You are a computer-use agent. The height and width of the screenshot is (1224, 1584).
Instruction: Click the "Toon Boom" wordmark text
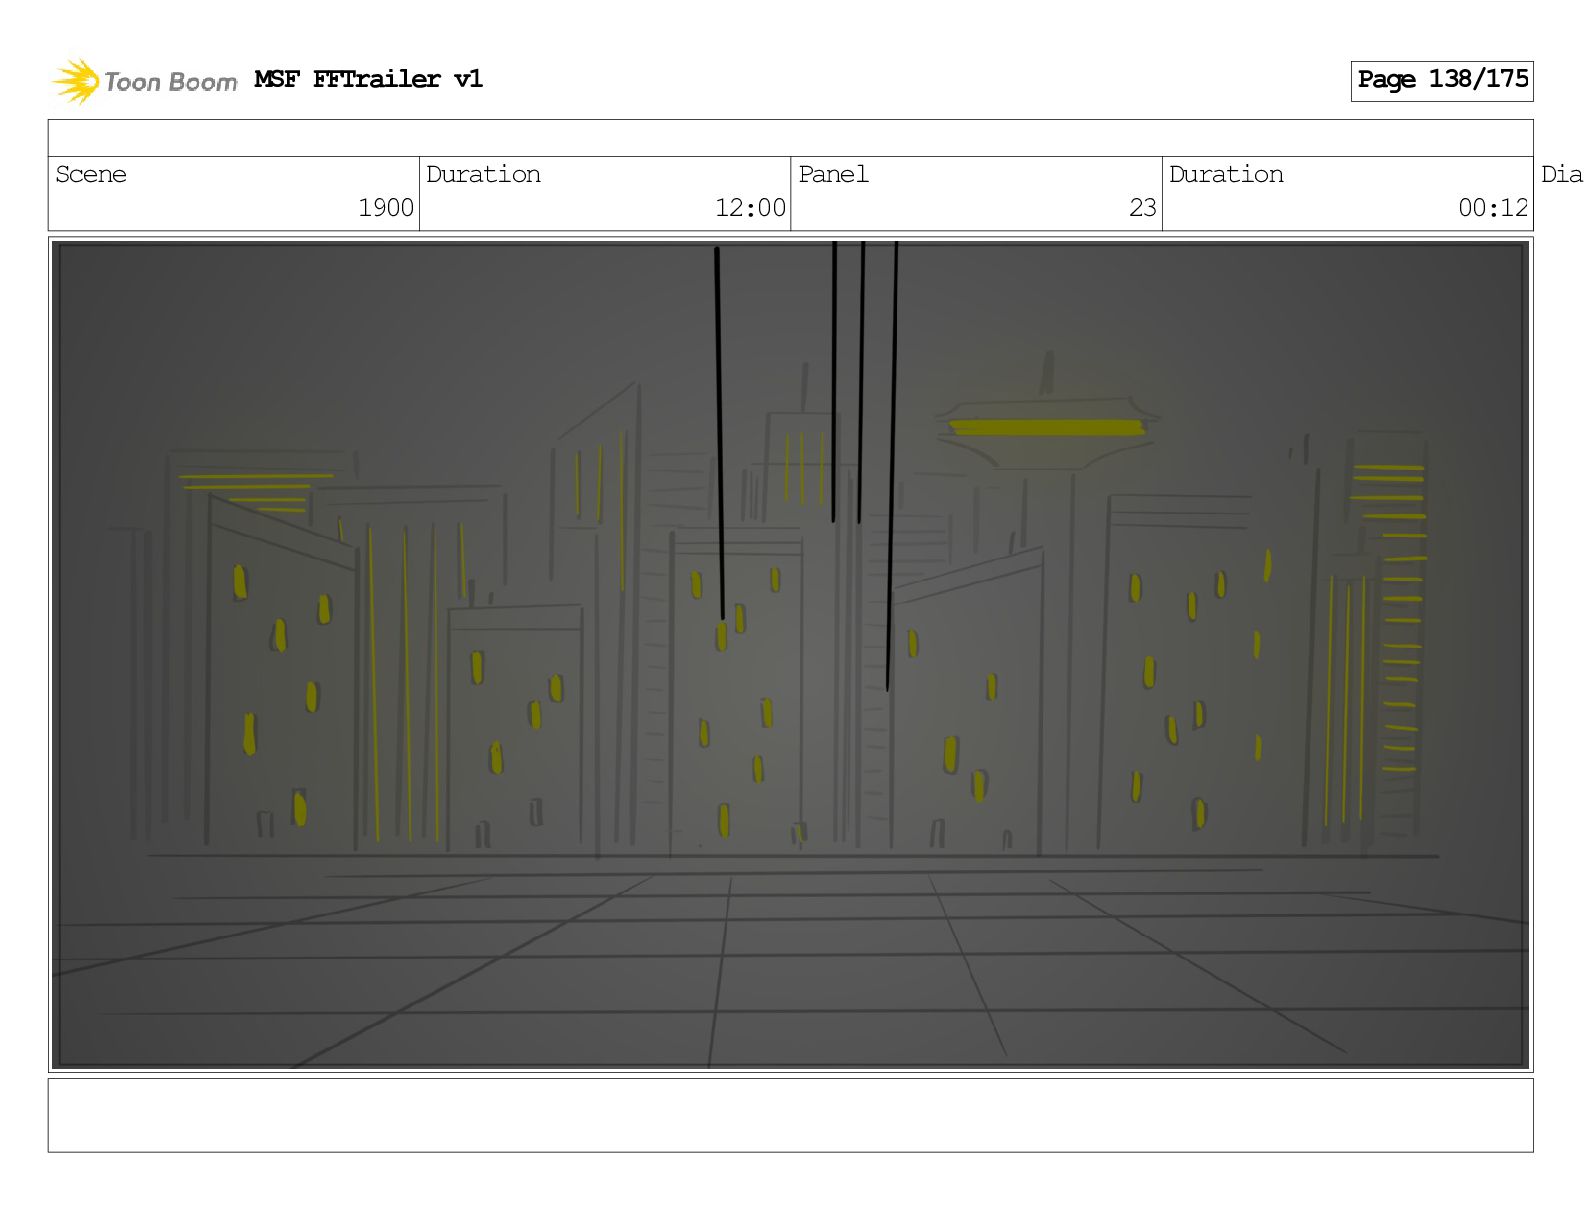(171, 82)
